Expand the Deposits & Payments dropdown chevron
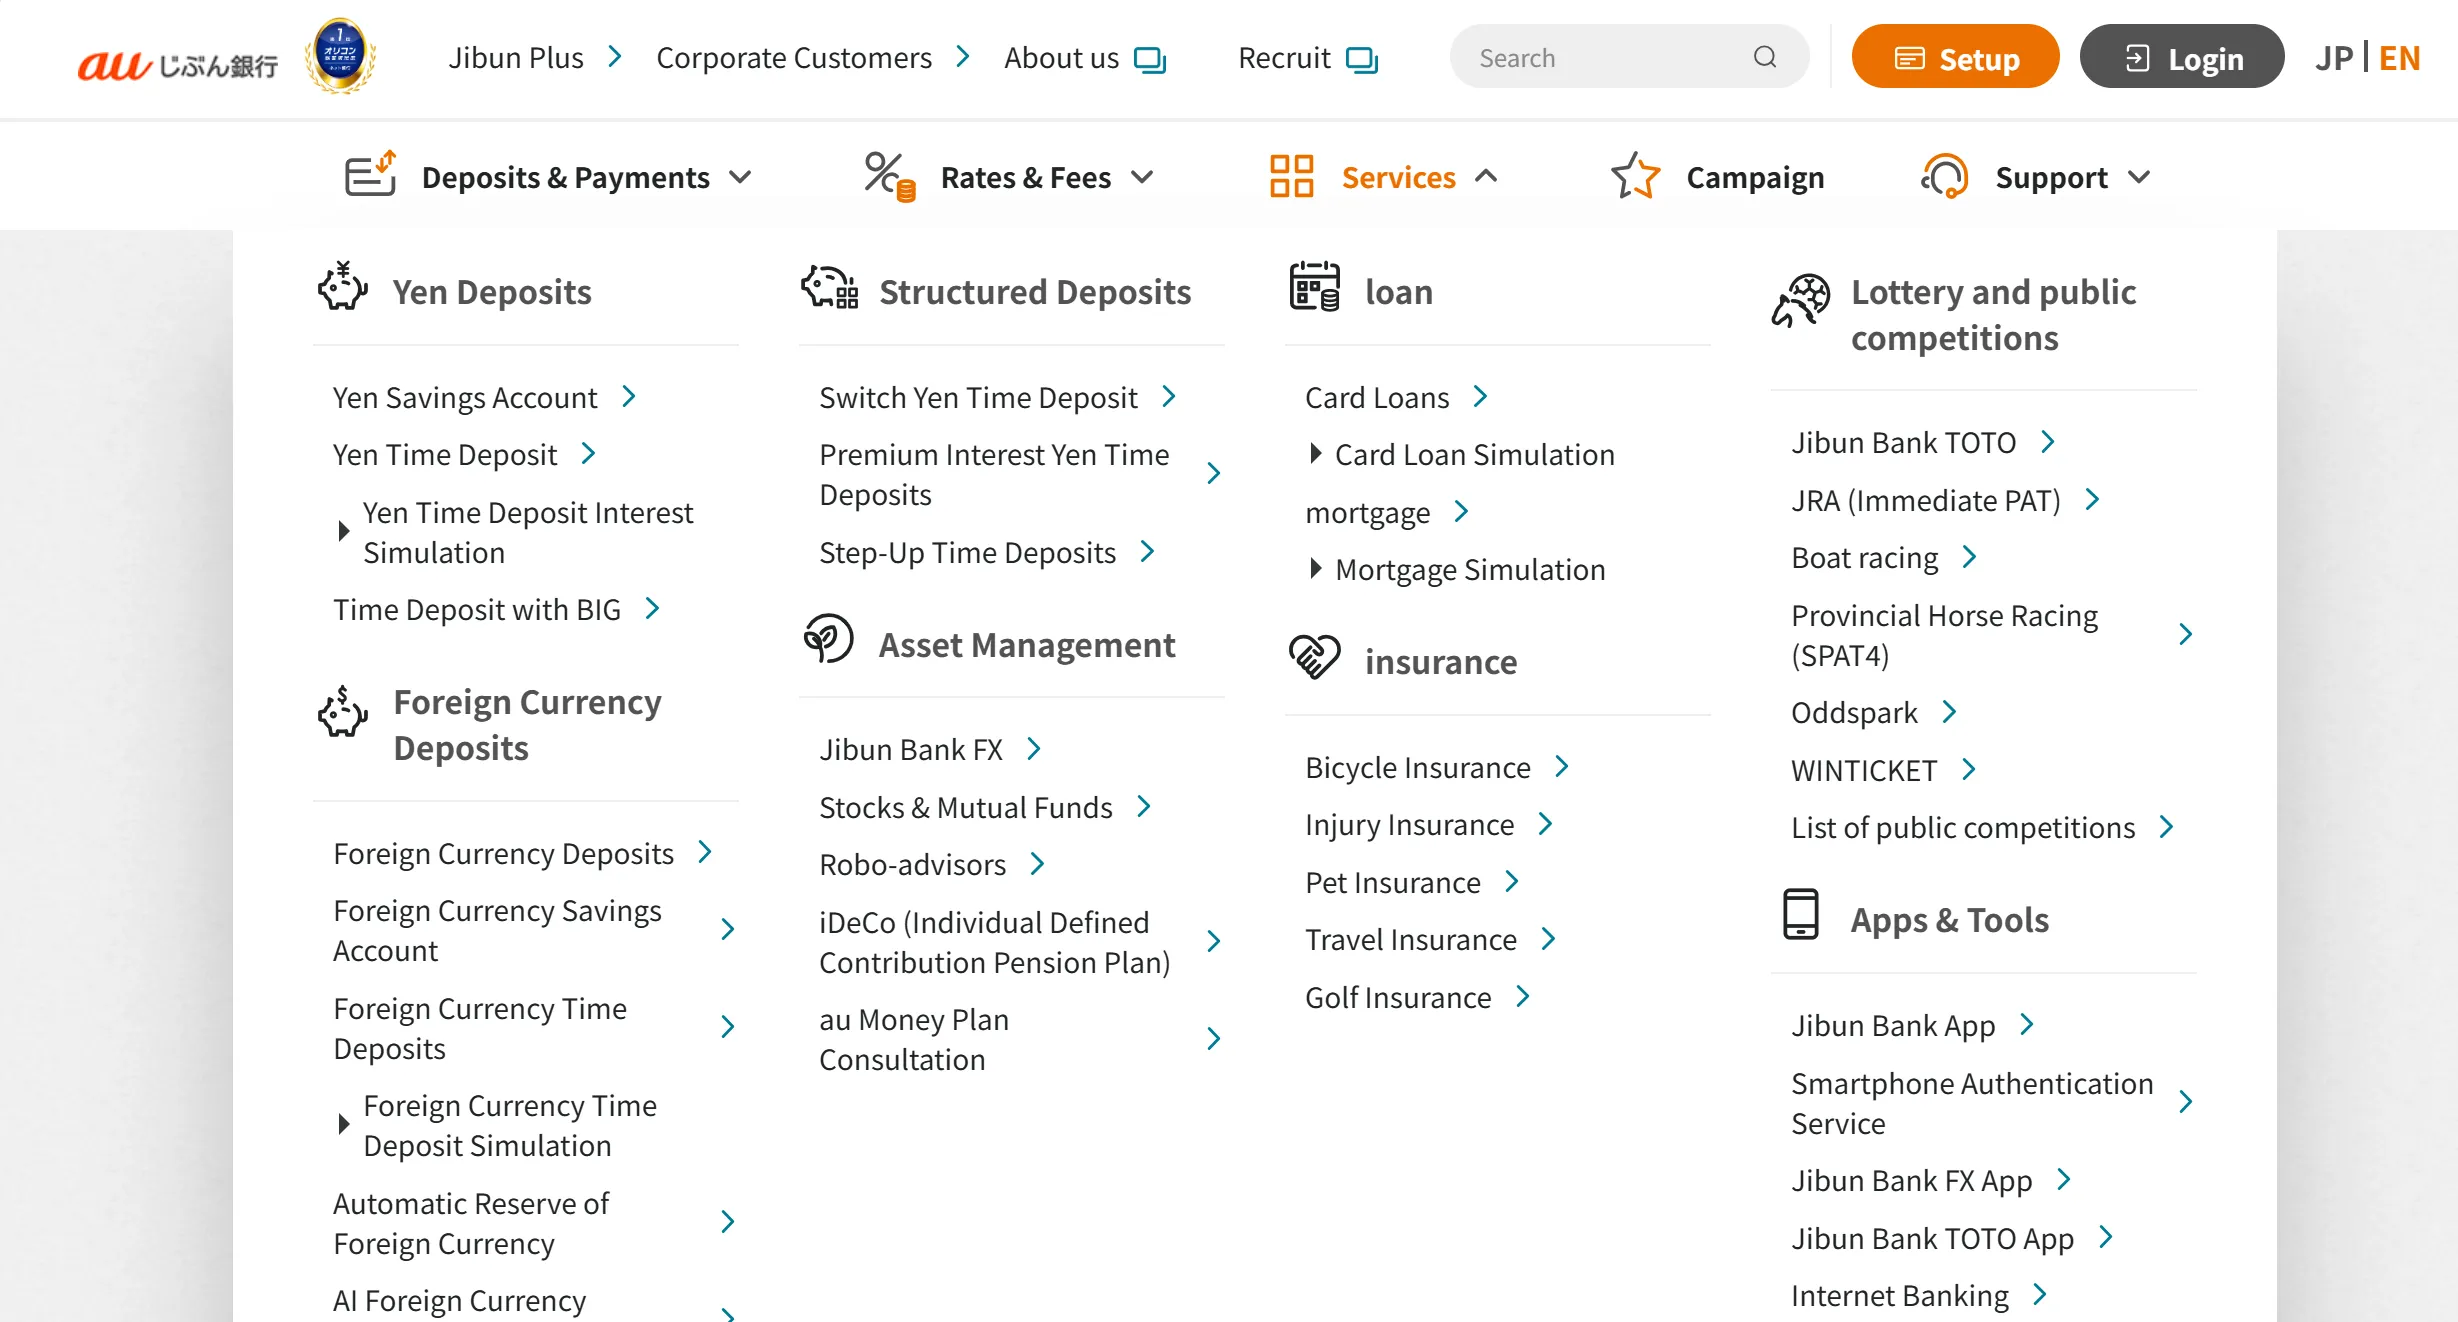Viewport: 2458px width, 1322px height. click(740, 177)
